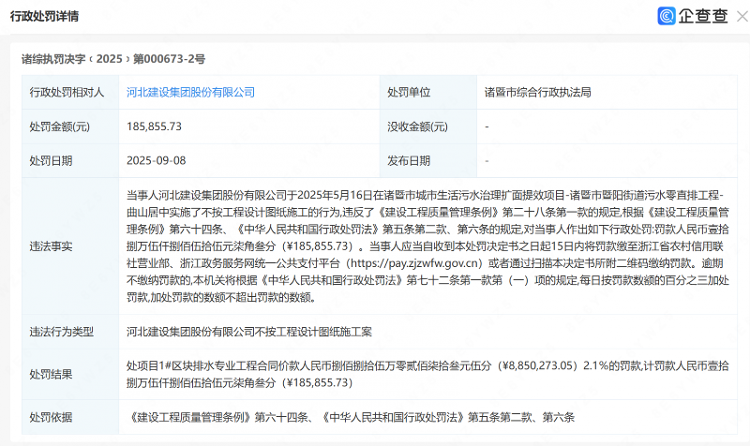Select 河北建设集团股份有限公司不按工程设计图纸施工案 text

249,332
